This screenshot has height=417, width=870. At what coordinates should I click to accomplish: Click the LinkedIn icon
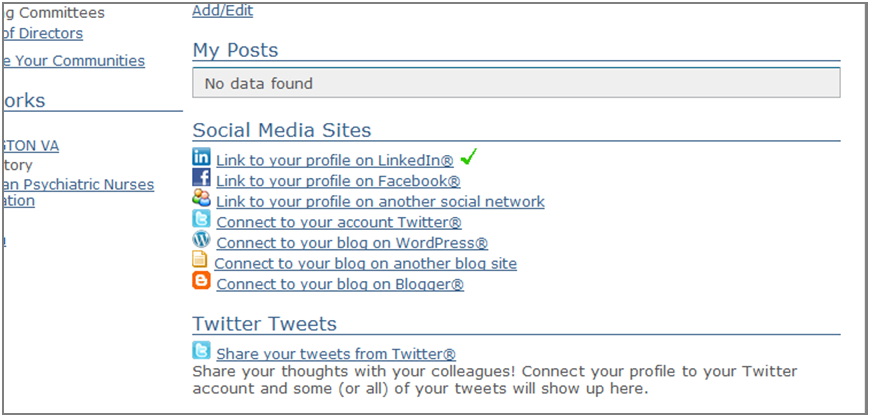tap(201, 158)
